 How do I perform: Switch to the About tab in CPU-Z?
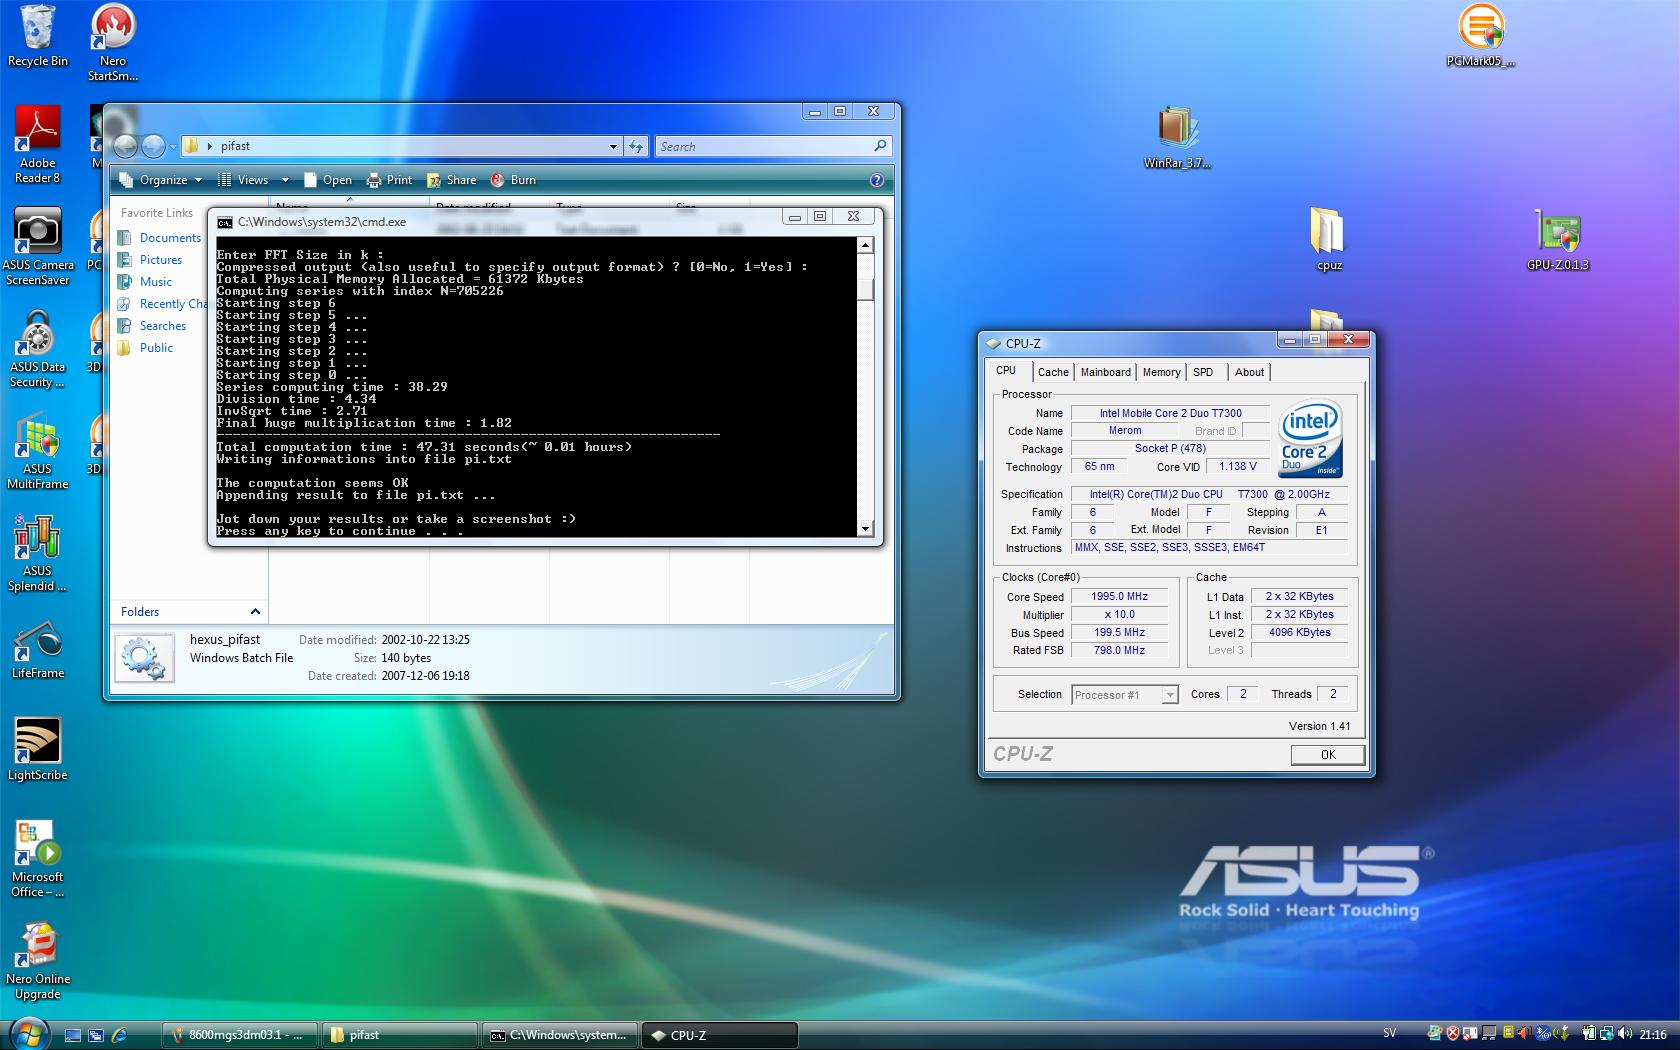point(1249,372)
